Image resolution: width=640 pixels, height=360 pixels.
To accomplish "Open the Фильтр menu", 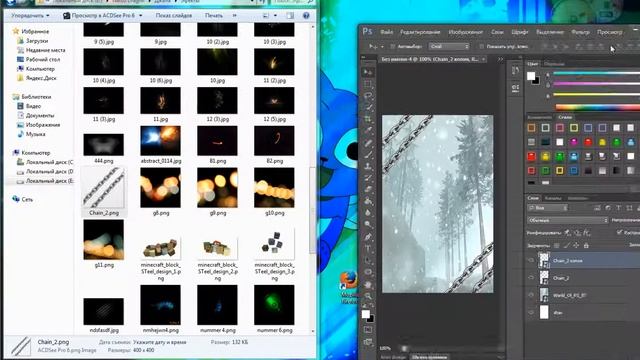I will [580, 32].
